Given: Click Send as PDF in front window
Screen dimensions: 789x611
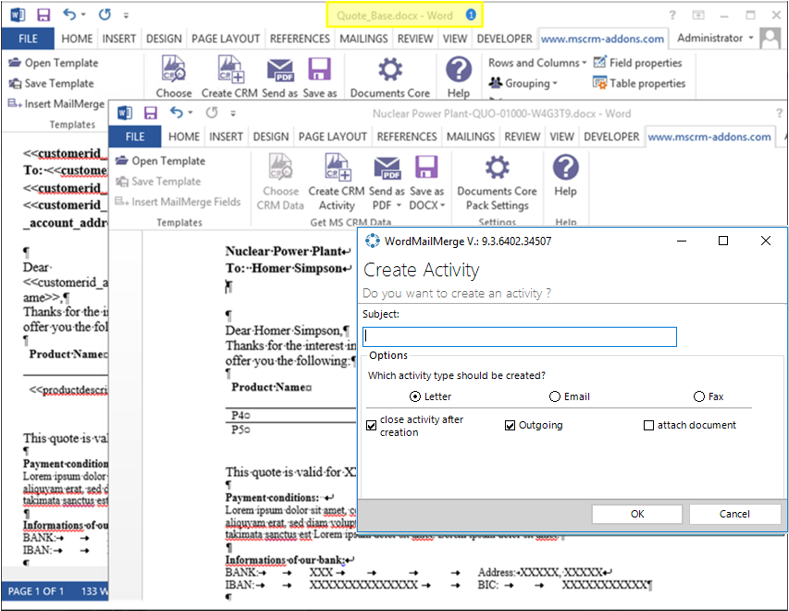Looking at the screenshot, I should coord(386,182).
